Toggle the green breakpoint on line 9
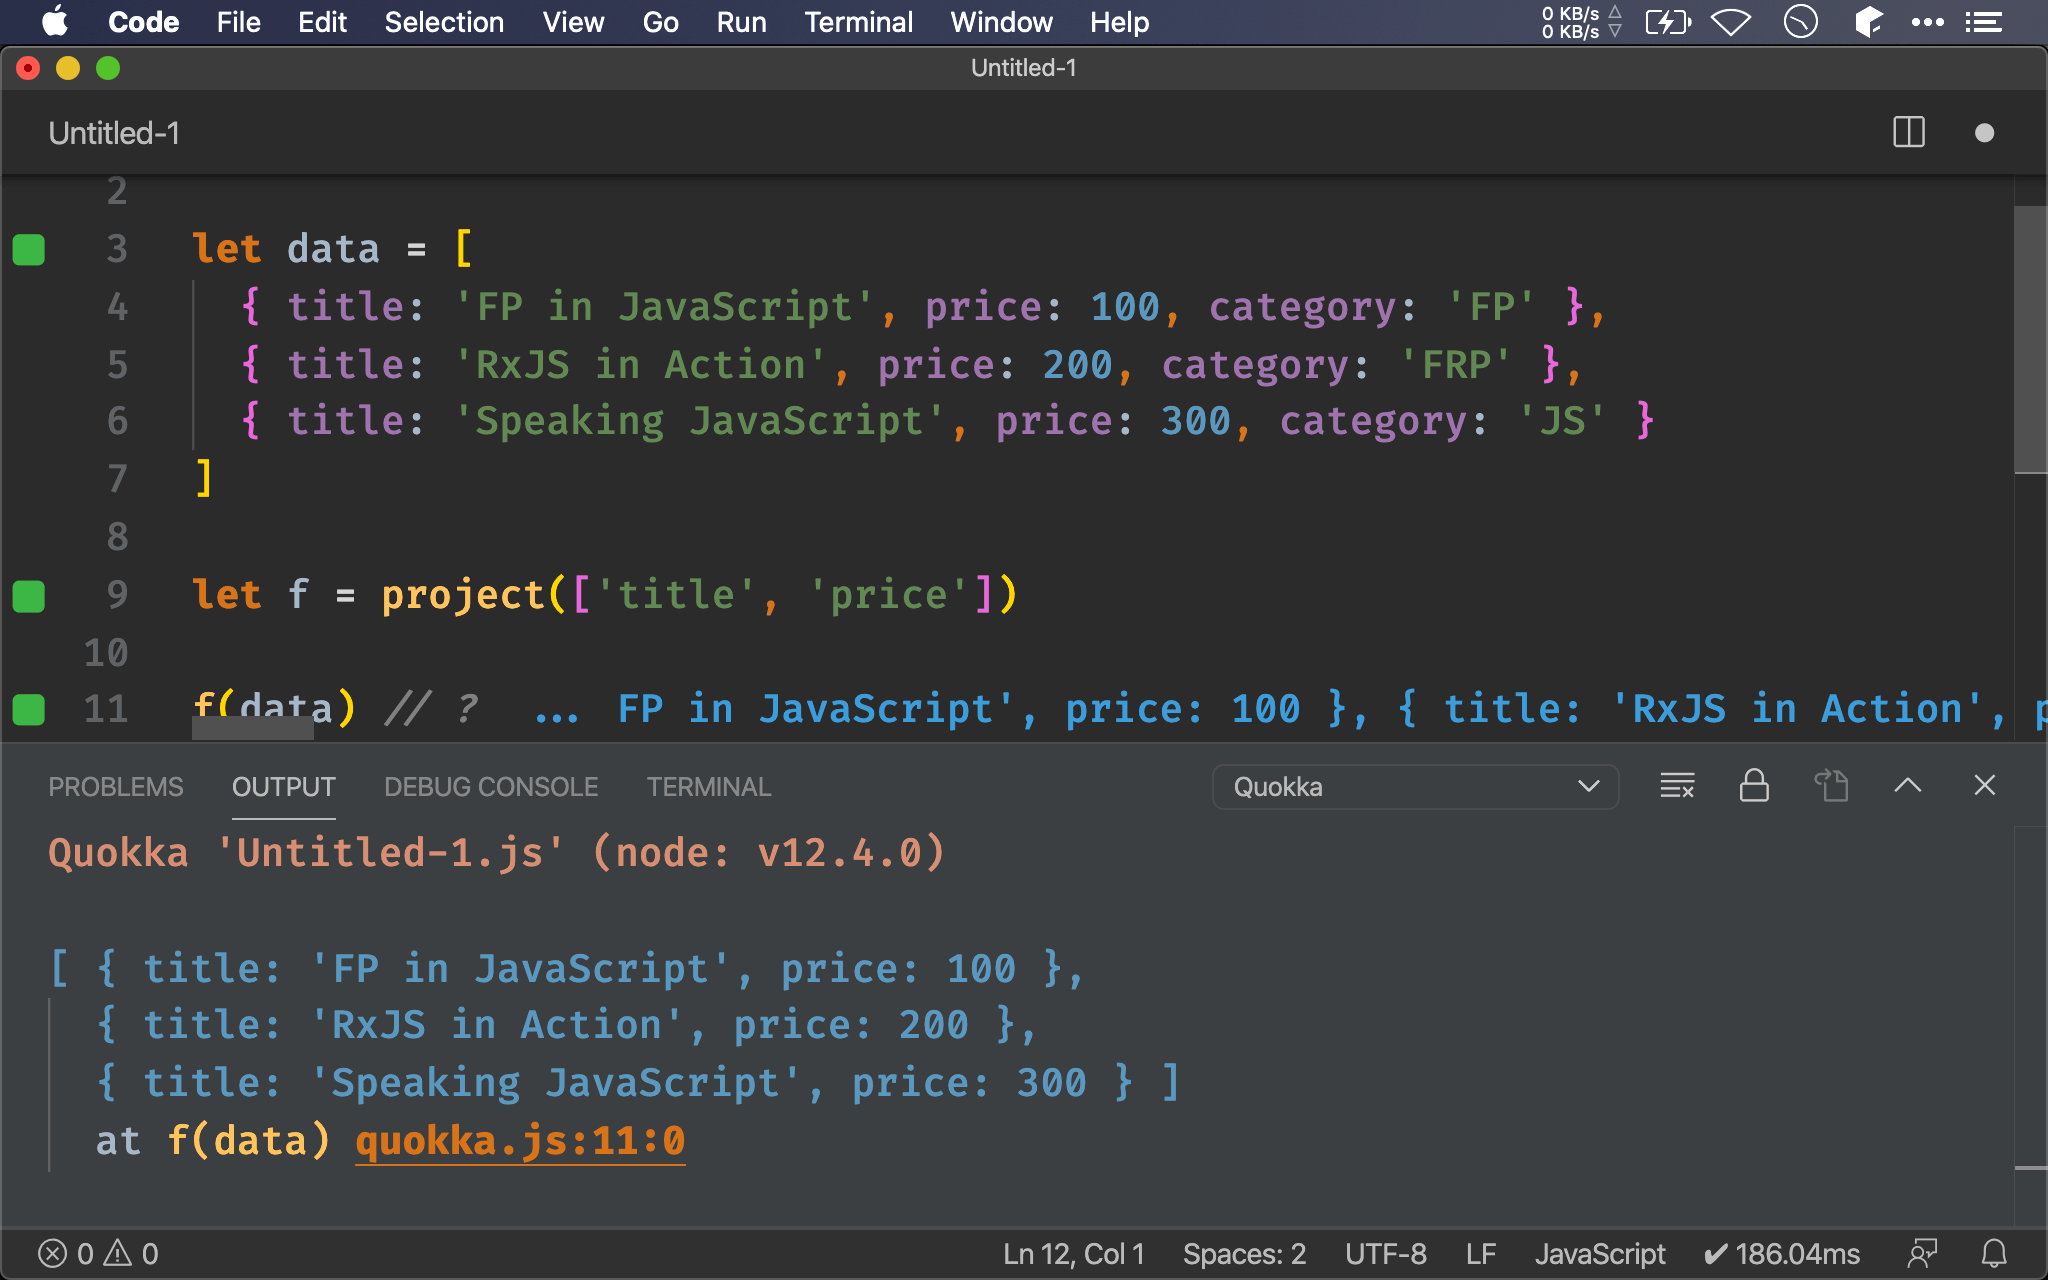This screenshot has height=1280, width=2048. pos(29,594)
